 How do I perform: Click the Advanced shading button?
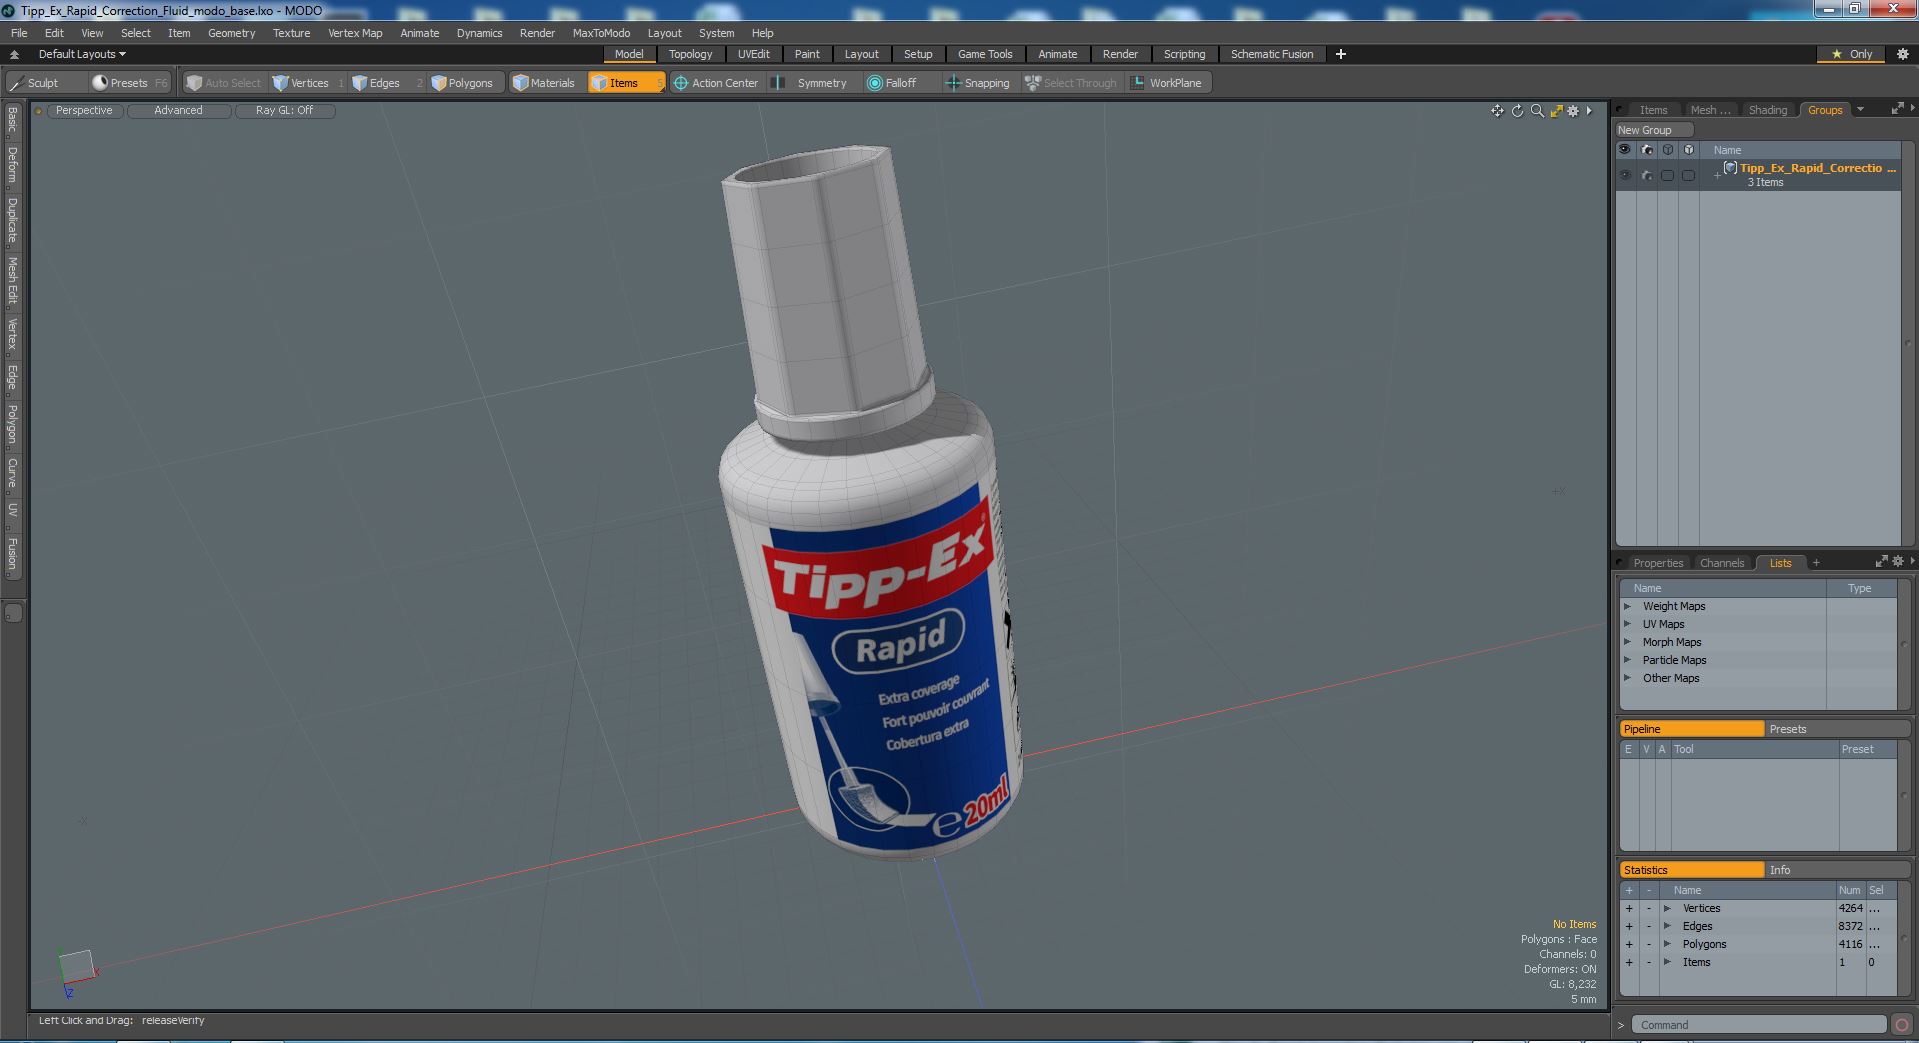[178, 111]
